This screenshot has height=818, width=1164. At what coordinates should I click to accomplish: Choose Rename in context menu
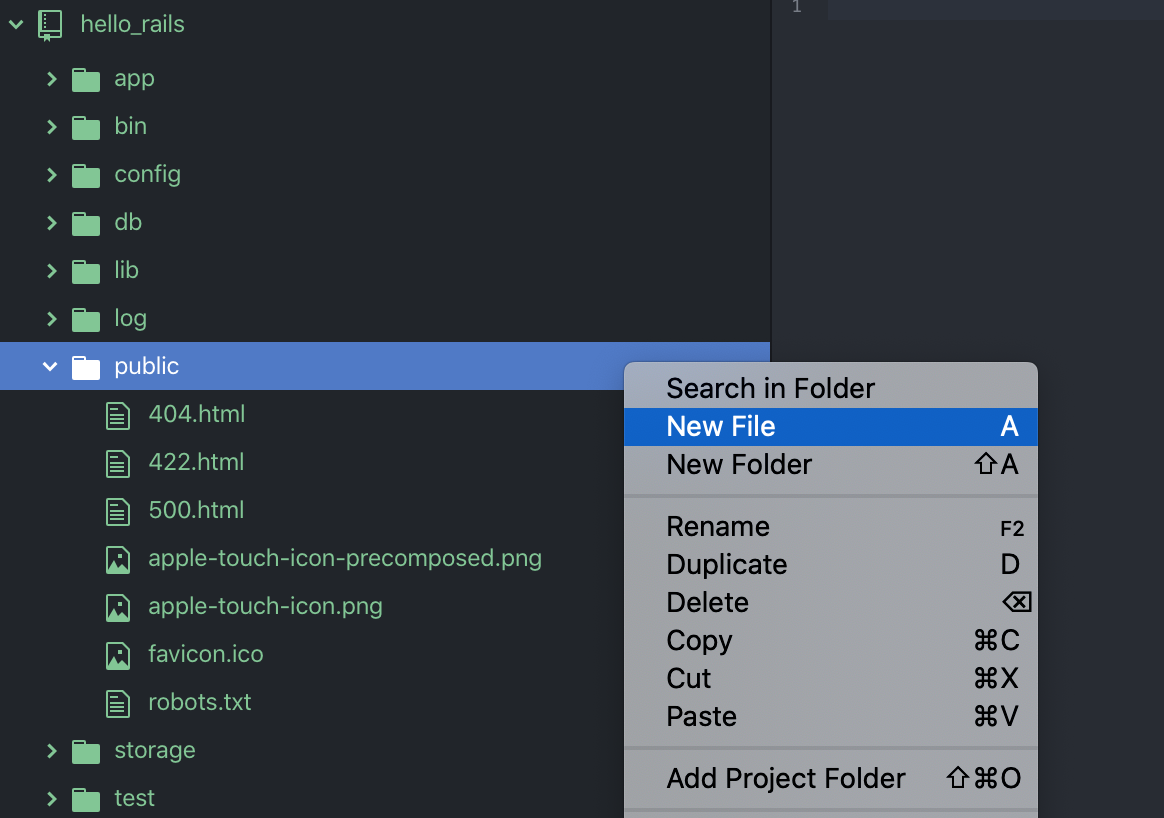pyautogui.click(x=831, y=526)
